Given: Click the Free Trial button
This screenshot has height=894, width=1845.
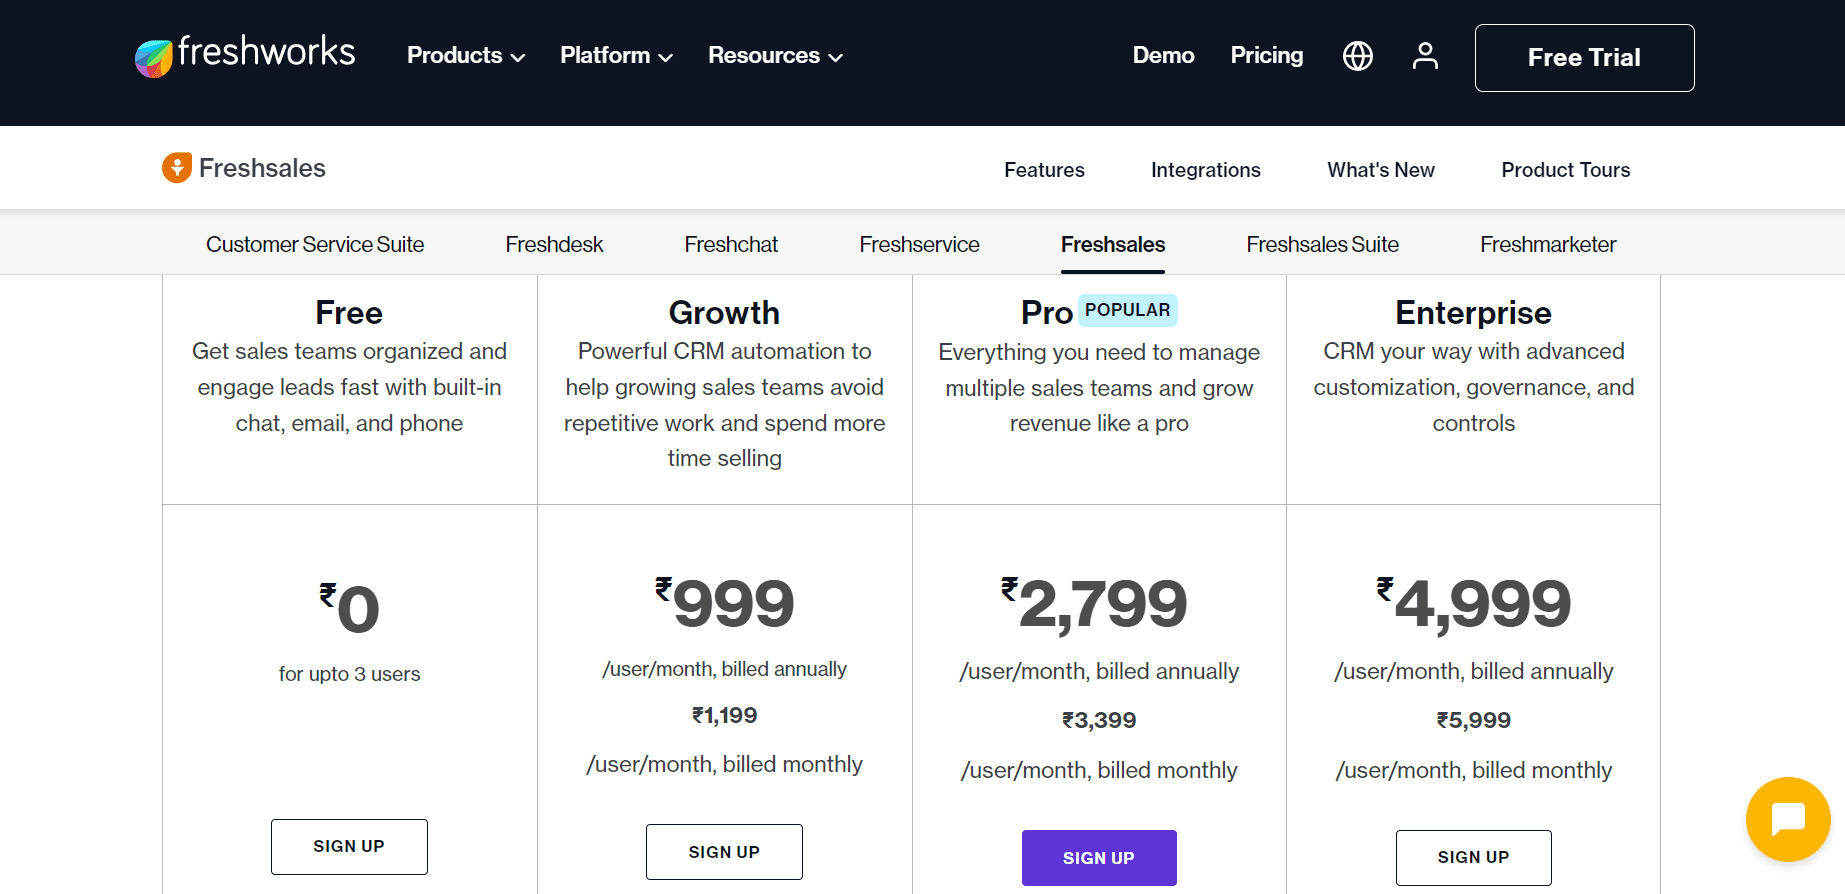Looking at the screenshot, I should 1584,58.
